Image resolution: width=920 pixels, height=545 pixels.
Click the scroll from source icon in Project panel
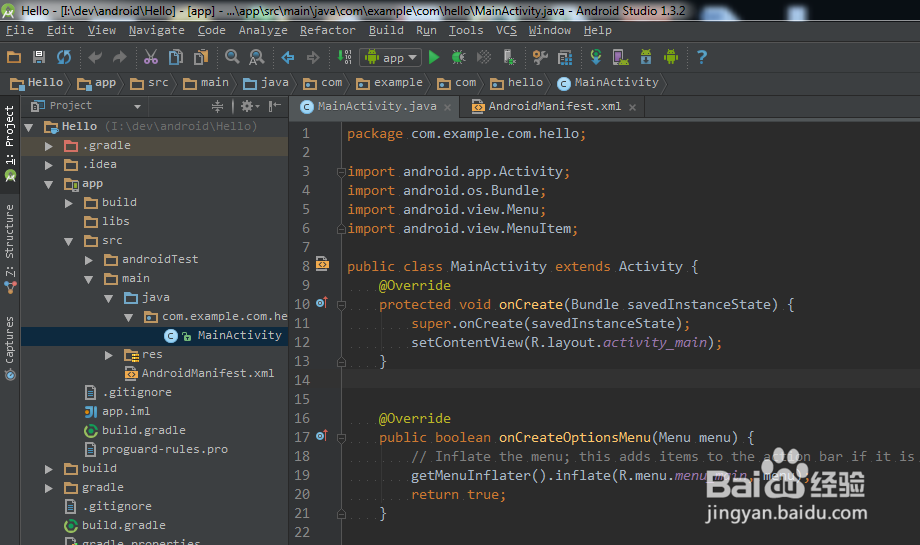click(x=217, y=106)
